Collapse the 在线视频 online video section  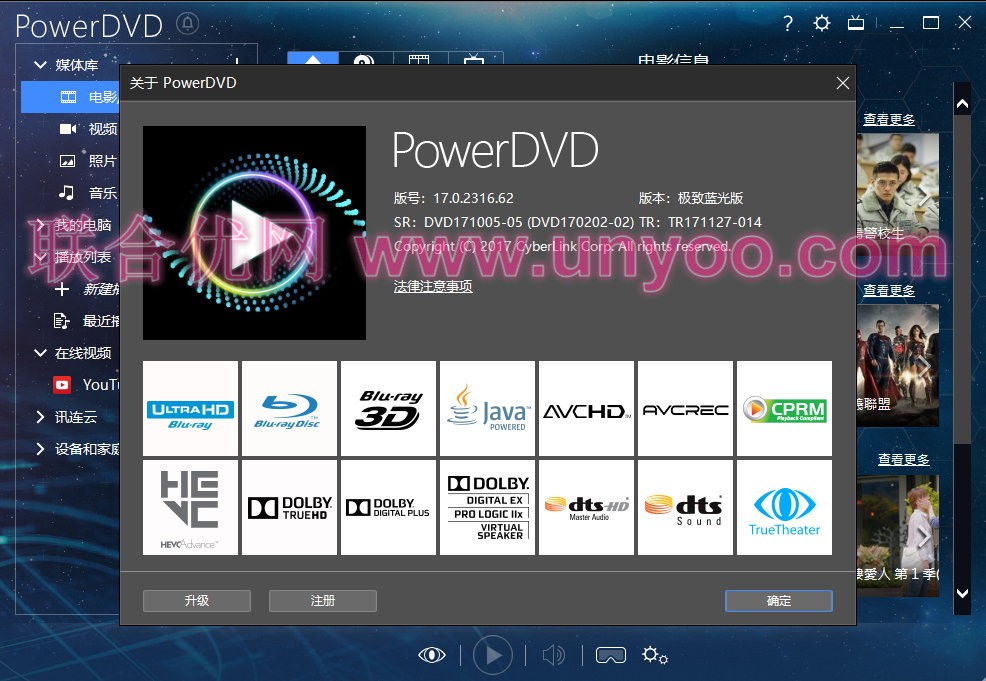40,353
